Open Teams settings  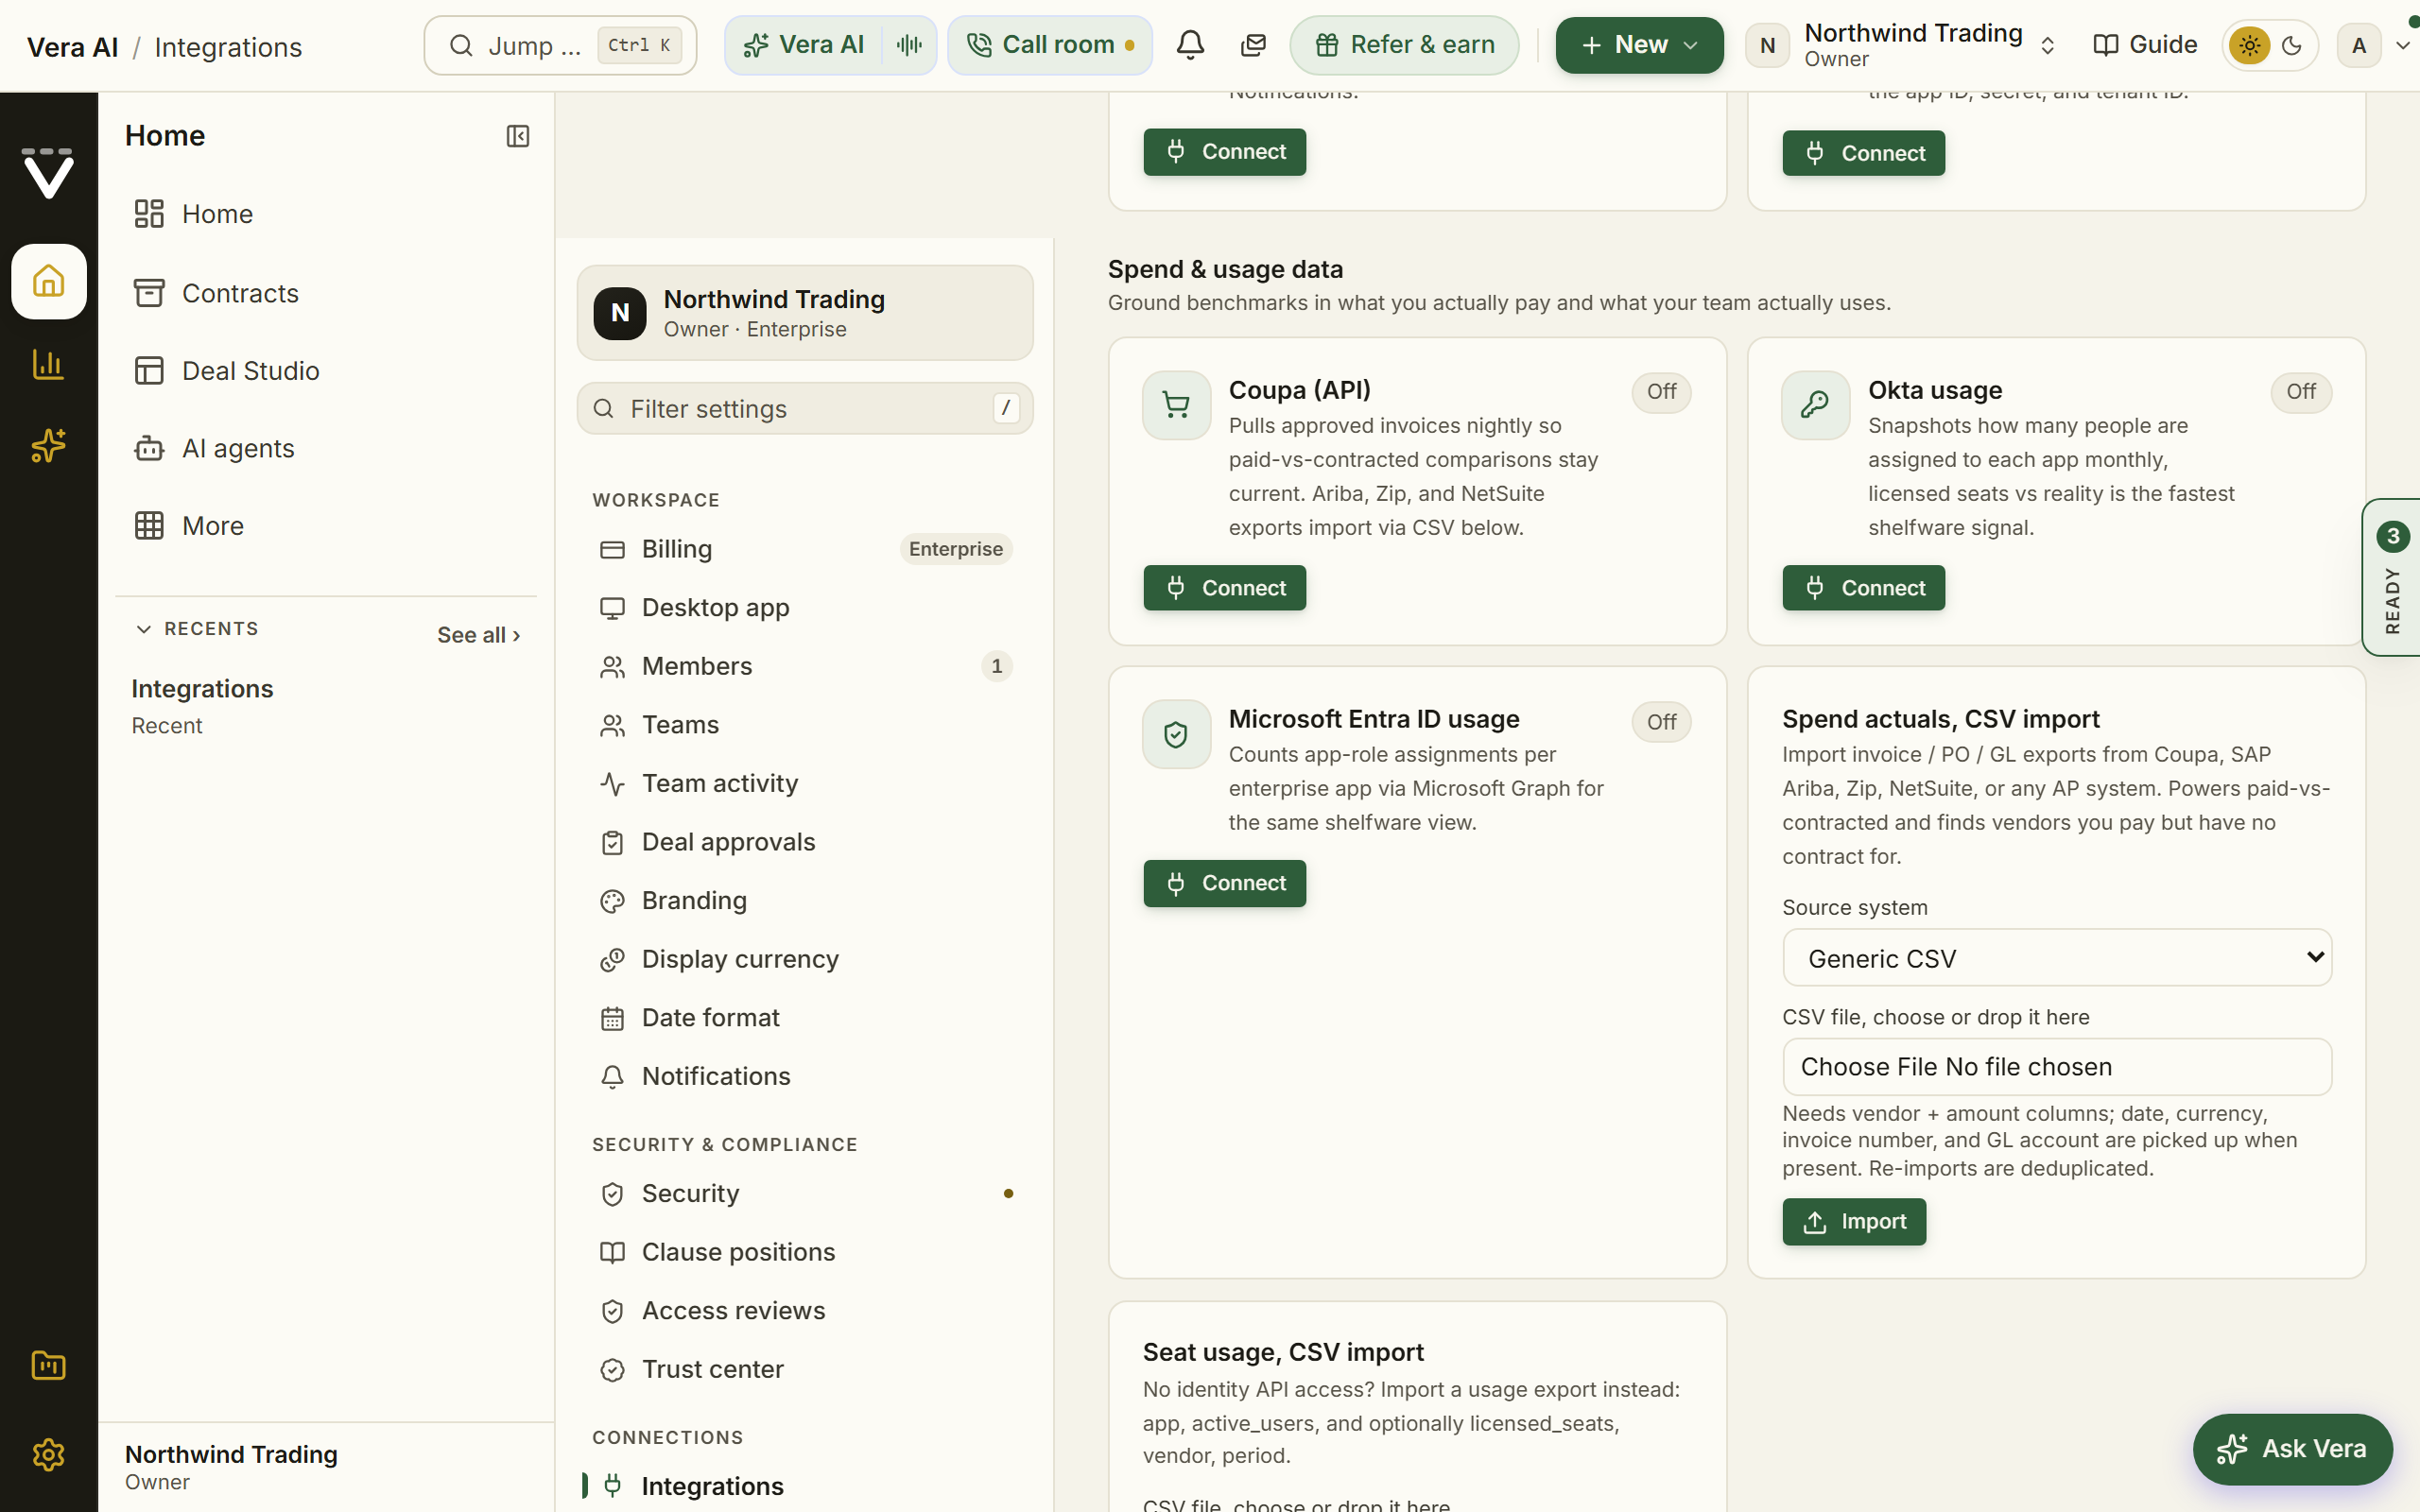click(805, 725)
